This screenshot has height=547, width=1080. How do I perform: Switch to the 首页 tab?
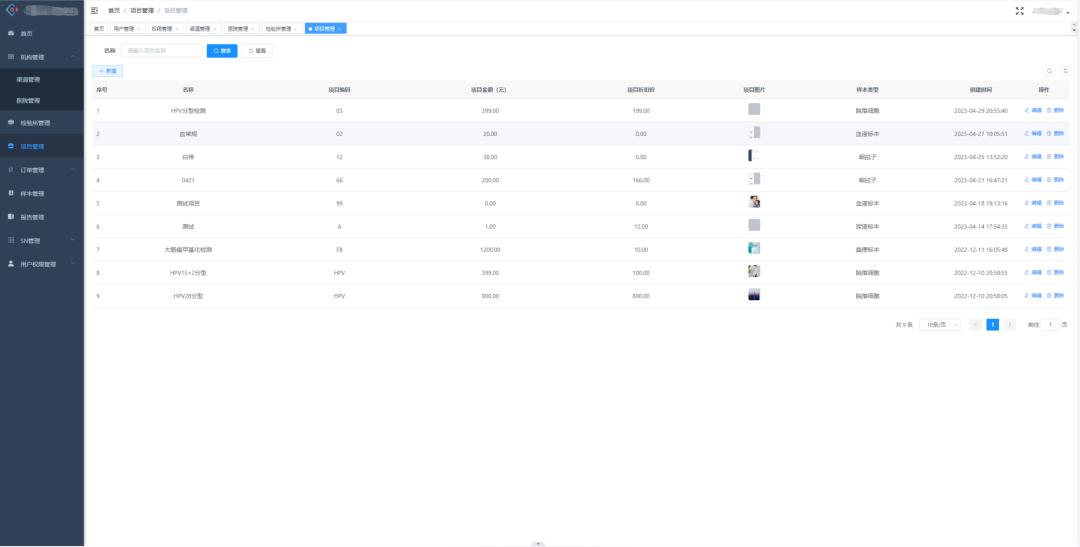click(x=99, y=29)
